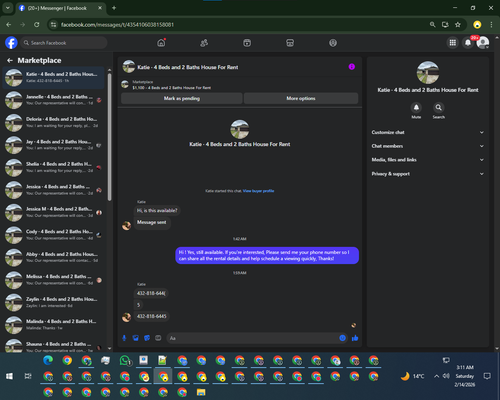Open Chrome three-dot menu
Viewport: 500px width, 400px height.
coord(491,25)
